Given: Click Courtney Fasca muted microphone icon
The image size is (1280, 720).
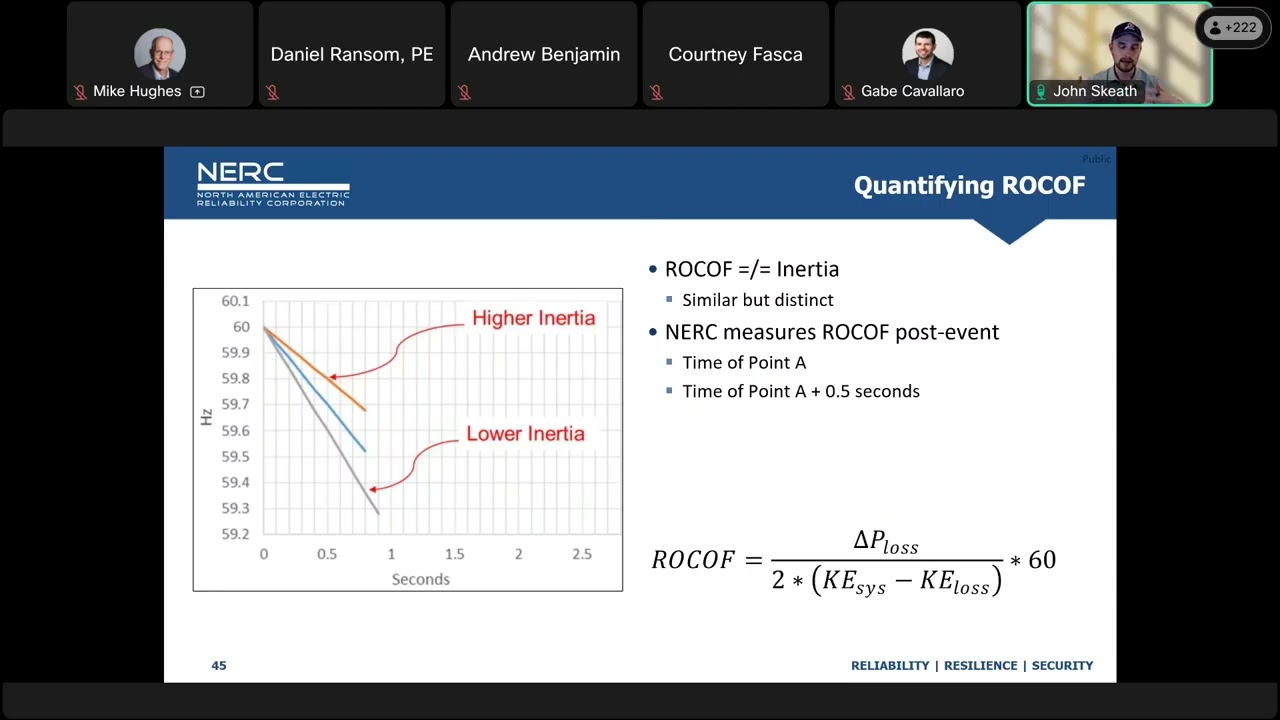Looking at the screenshot, I should (656, 92).
